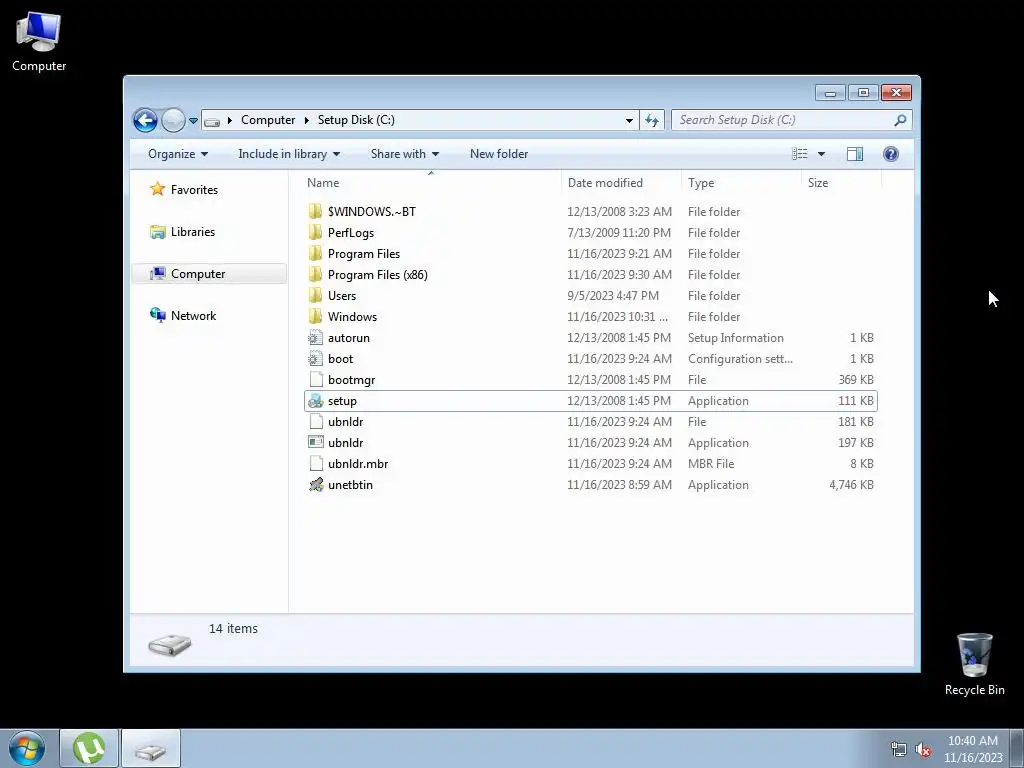
Task: Click the '12/13/2008 3:23 AM' date cell
Action: tap(619, 212)
